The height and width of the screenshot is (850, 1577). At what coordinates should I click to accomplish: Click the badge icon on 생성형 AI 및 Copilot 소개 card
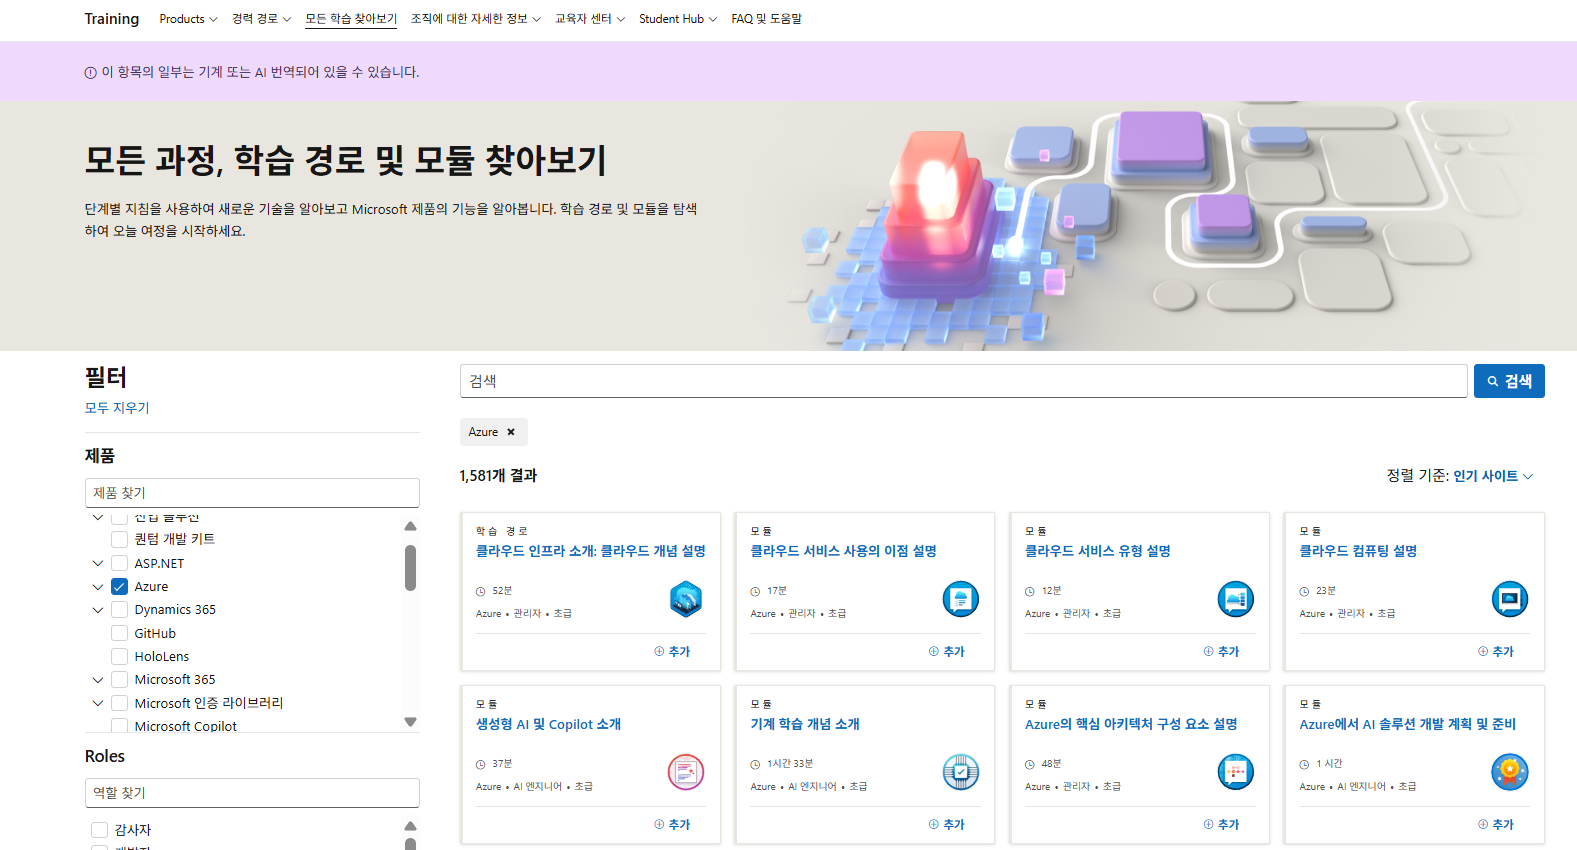click(686, 772)
